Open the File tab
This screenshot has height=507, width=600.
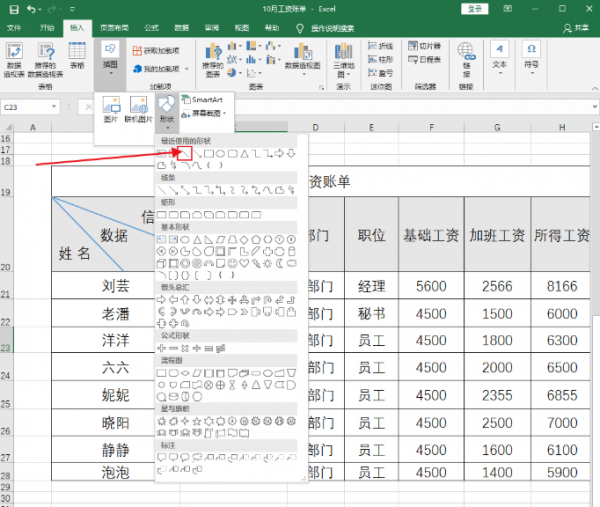coord(14,28)
